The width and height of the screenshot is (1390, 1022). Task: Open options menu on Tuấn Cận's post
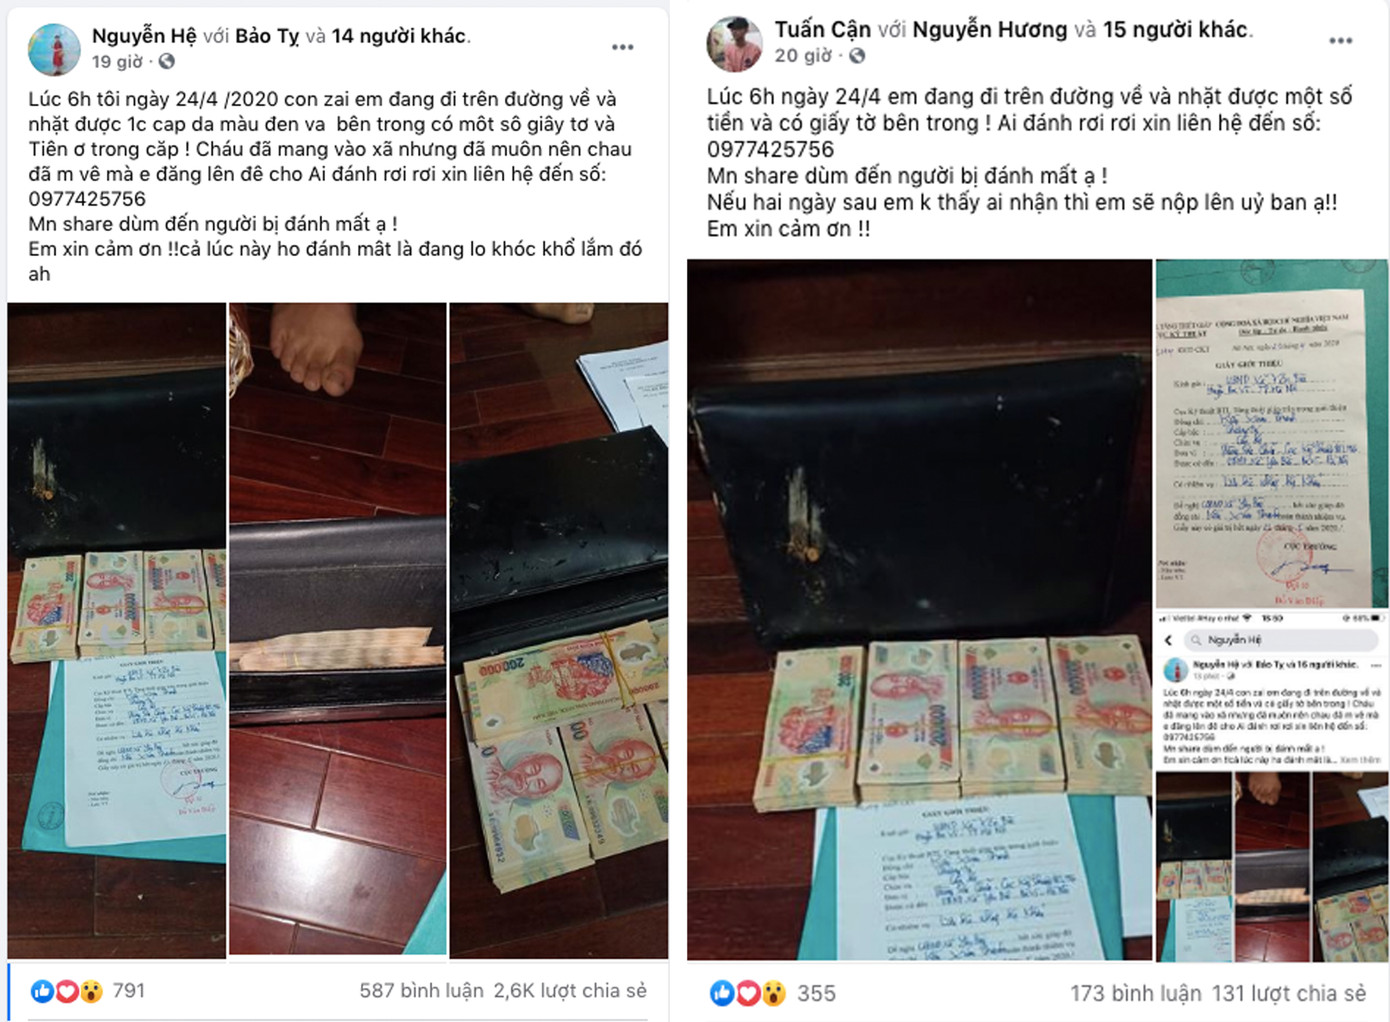[1341, 41]
